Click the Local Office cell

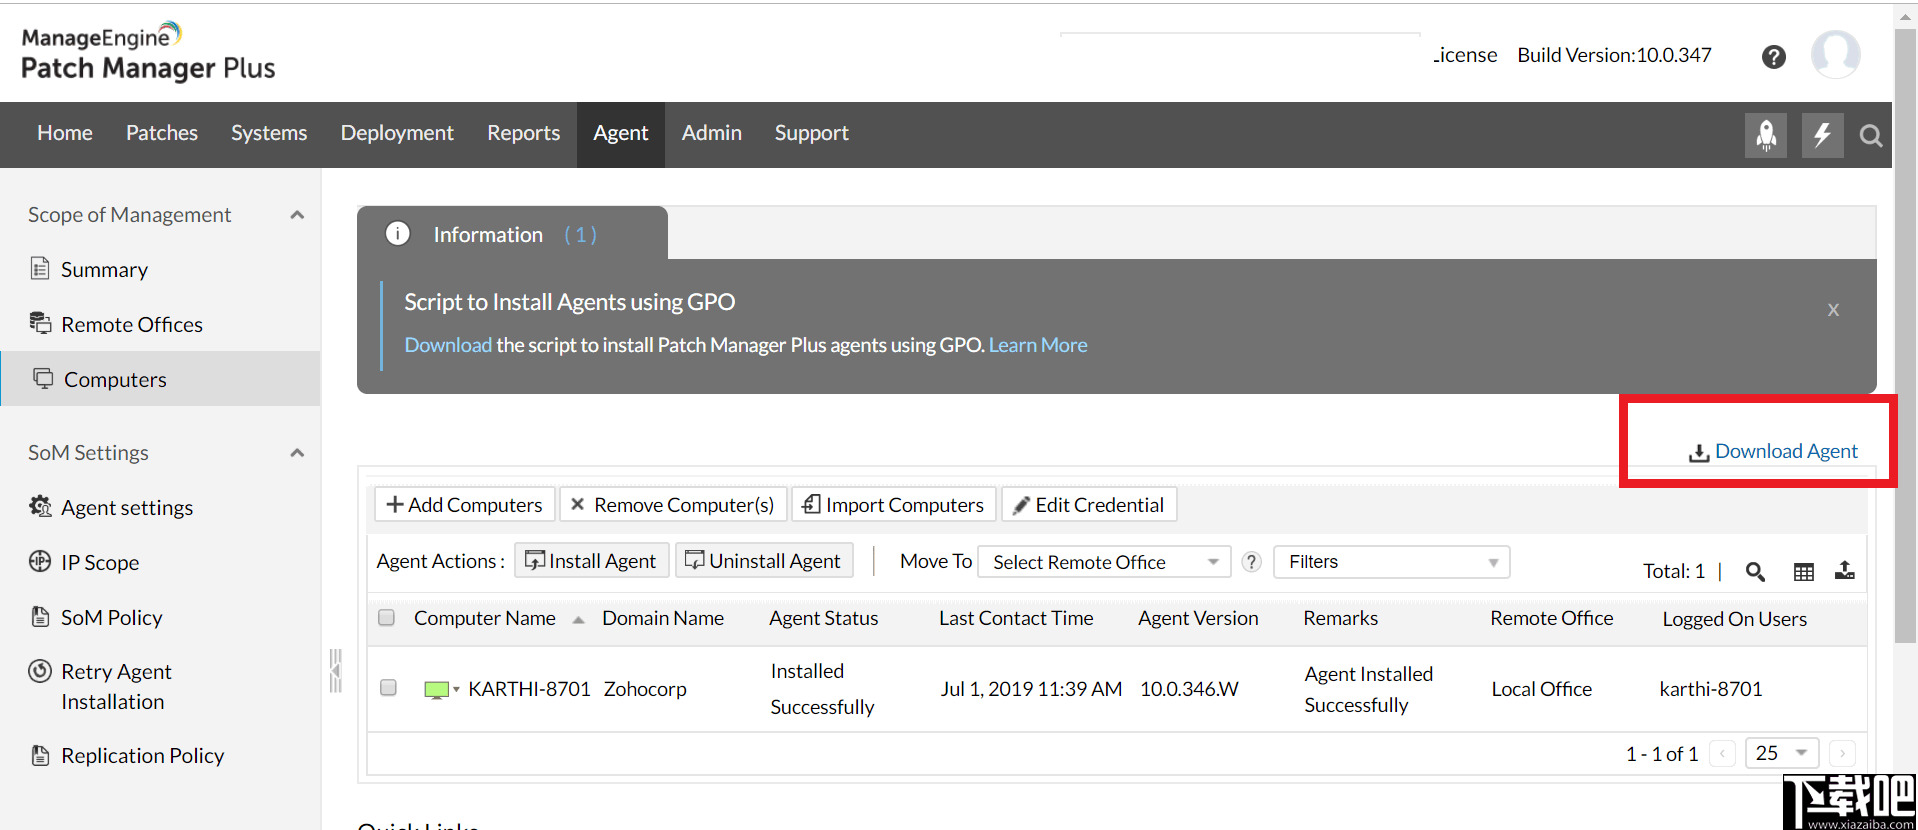click(1542, 689)
